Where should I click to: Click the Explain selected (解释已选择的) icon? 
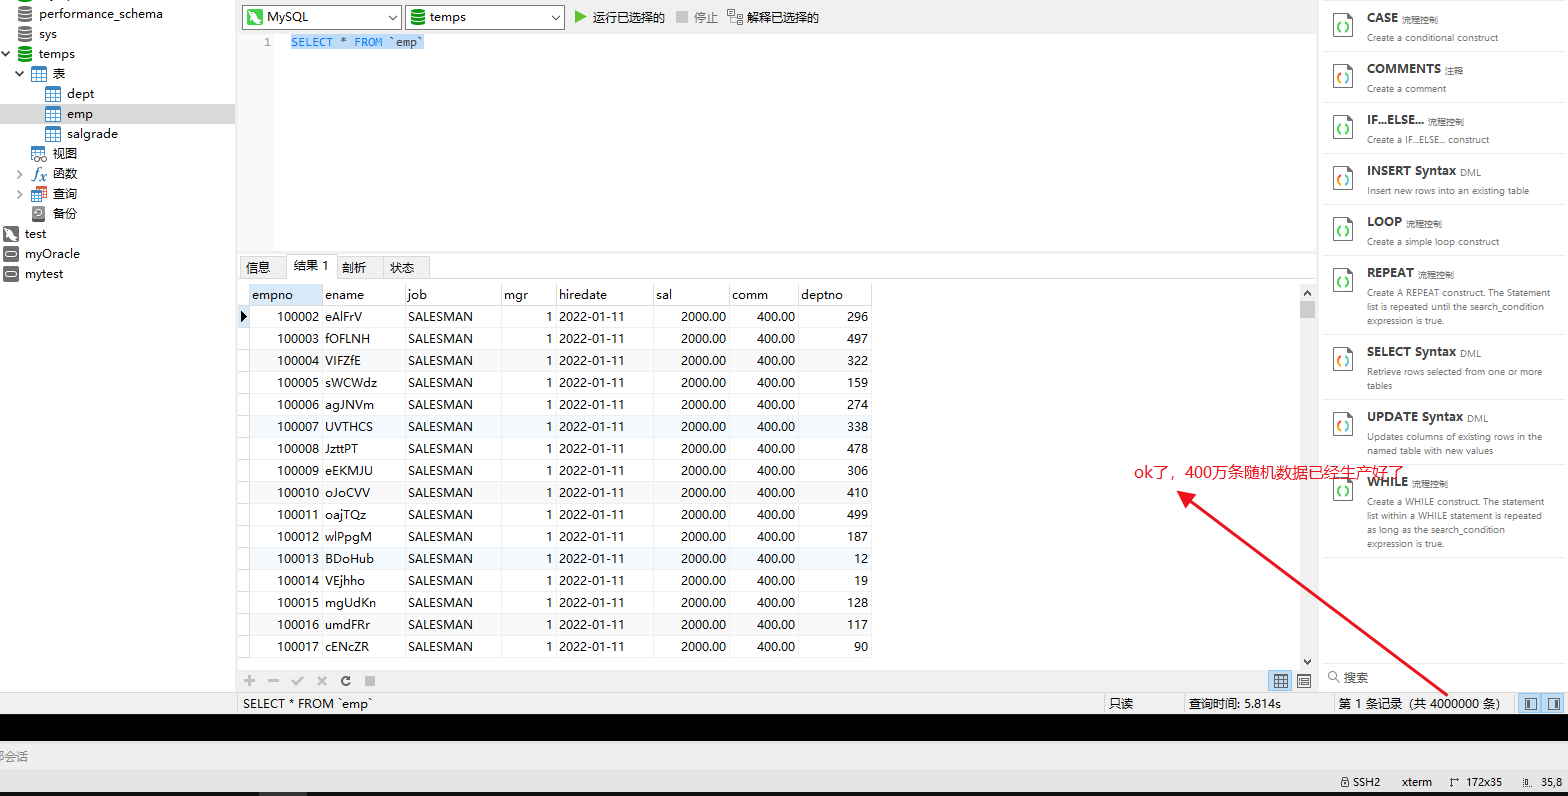tap(735, 17)
